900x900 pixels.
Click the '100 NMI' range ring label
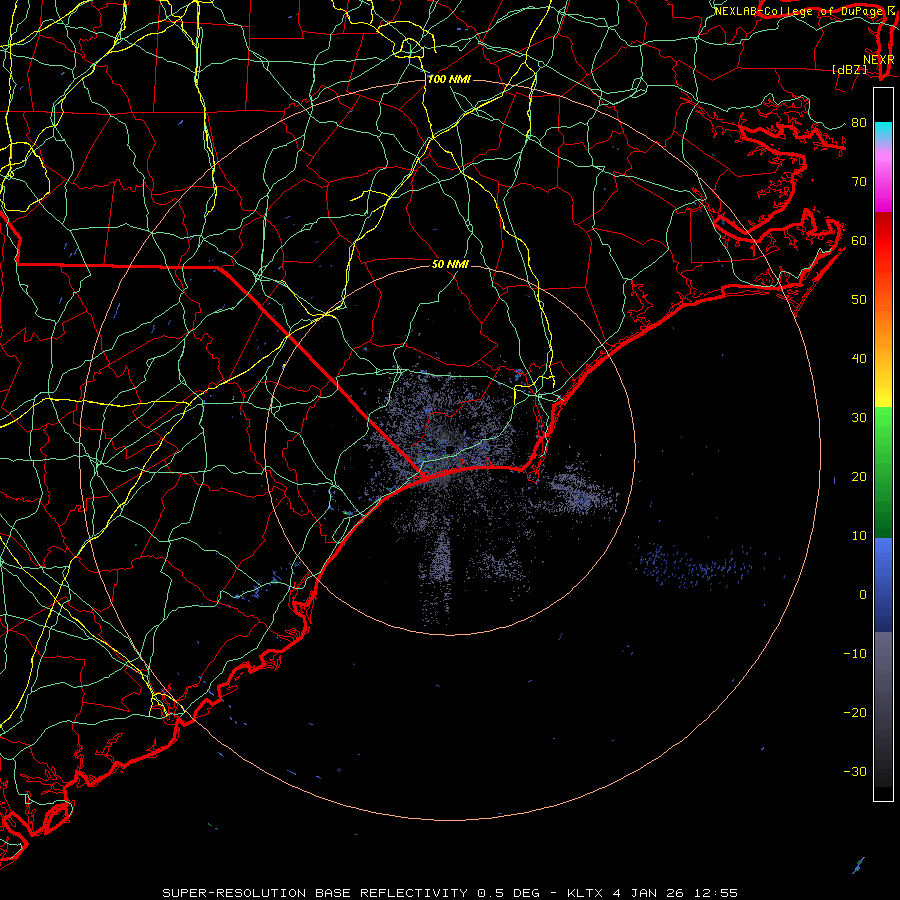449,79
